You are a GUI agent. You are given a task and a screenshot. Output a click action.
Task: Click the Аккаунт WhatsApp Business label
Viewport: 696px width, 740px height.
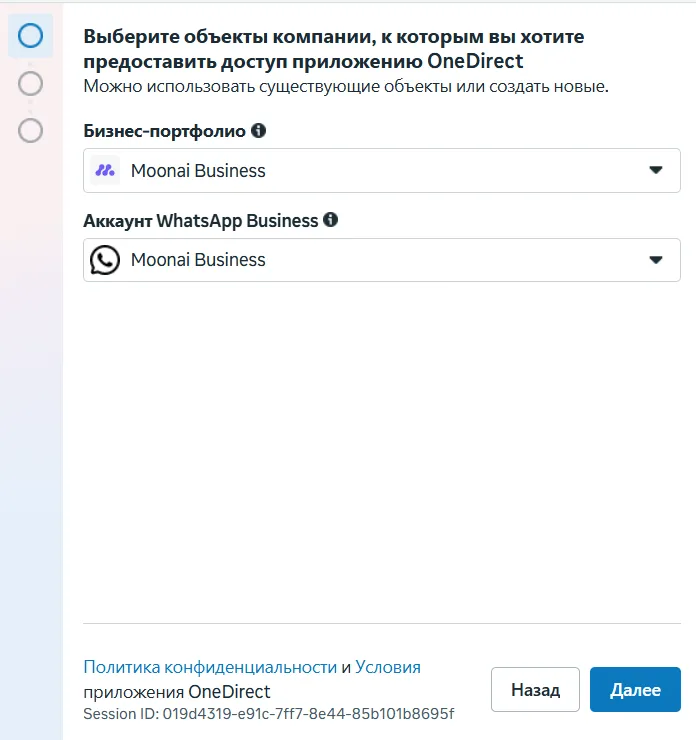tap(201, 220)
